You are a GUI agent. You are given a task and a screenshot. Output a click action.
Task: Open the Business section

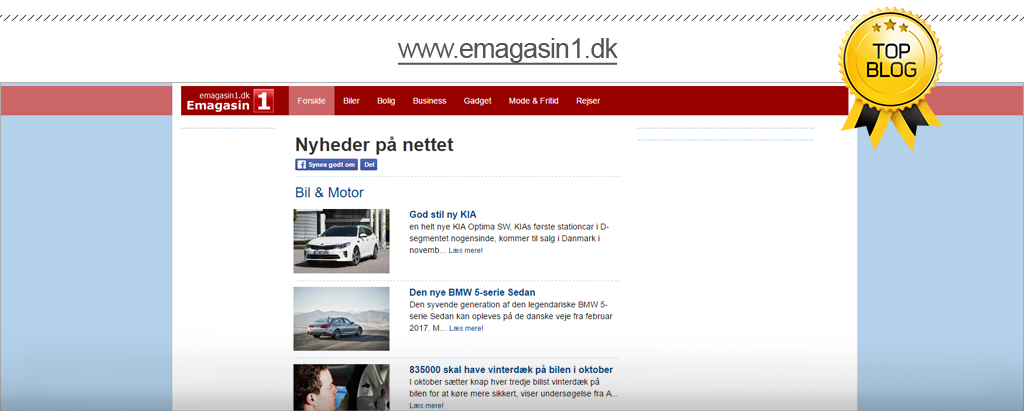(429, 101)
